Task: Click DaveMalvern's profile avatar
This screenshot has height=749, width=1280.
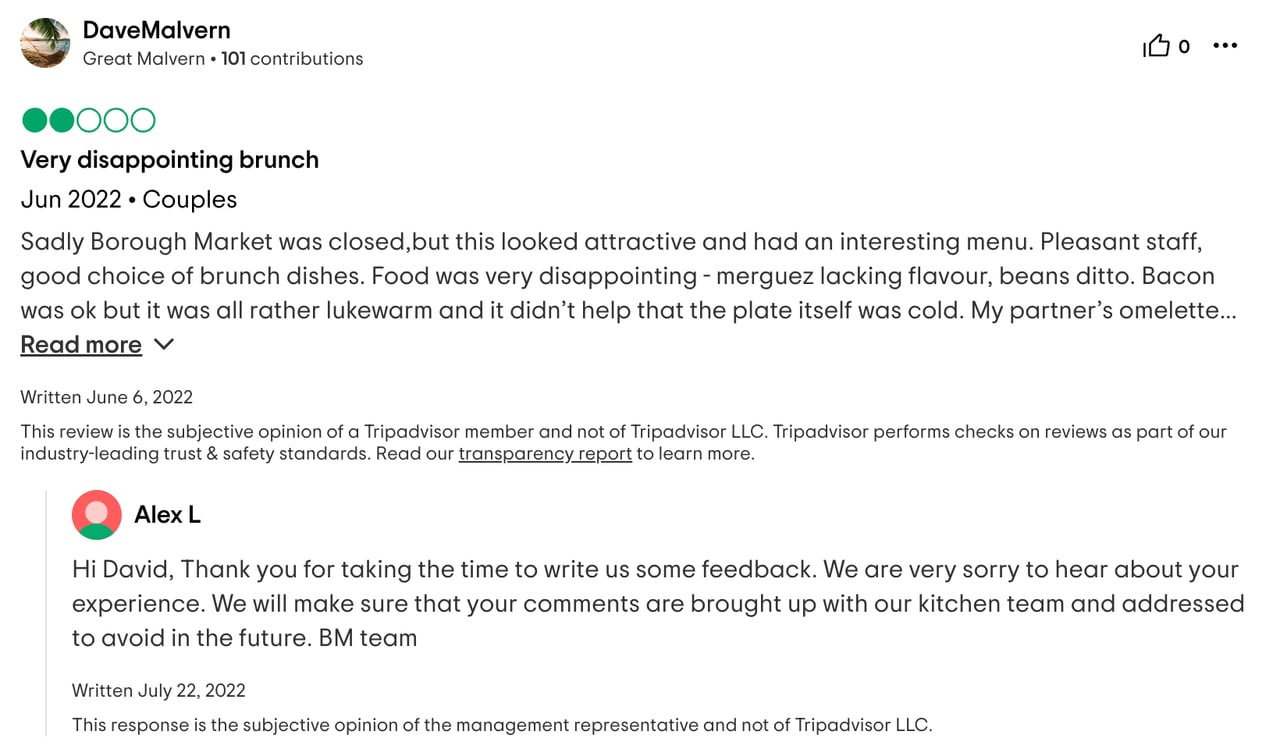Action: tap(44, 43)
